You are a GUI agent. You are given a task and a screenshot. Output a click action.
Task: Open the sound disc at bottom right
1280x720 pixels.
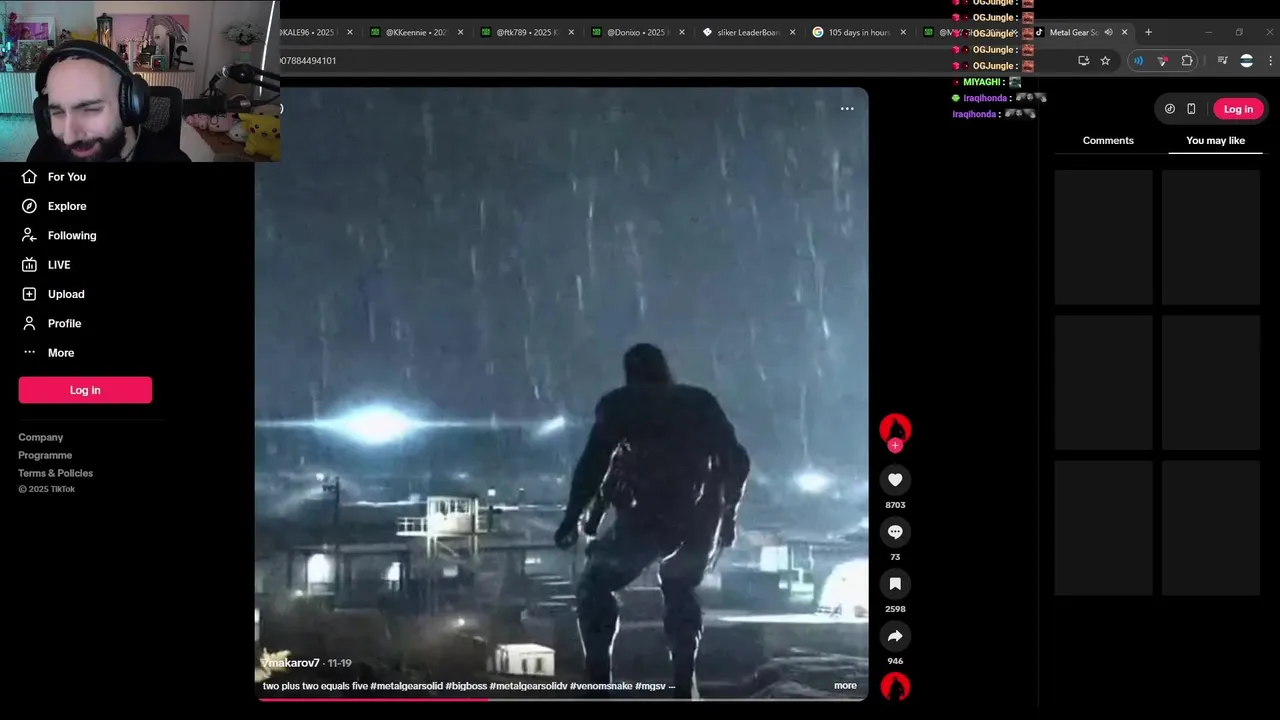(x=895, y=686)
